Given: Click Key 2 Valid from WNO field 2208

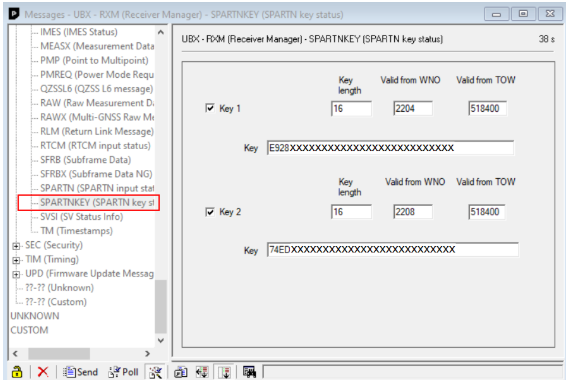Looking at the screenshot, I should (x=413, y=212).
